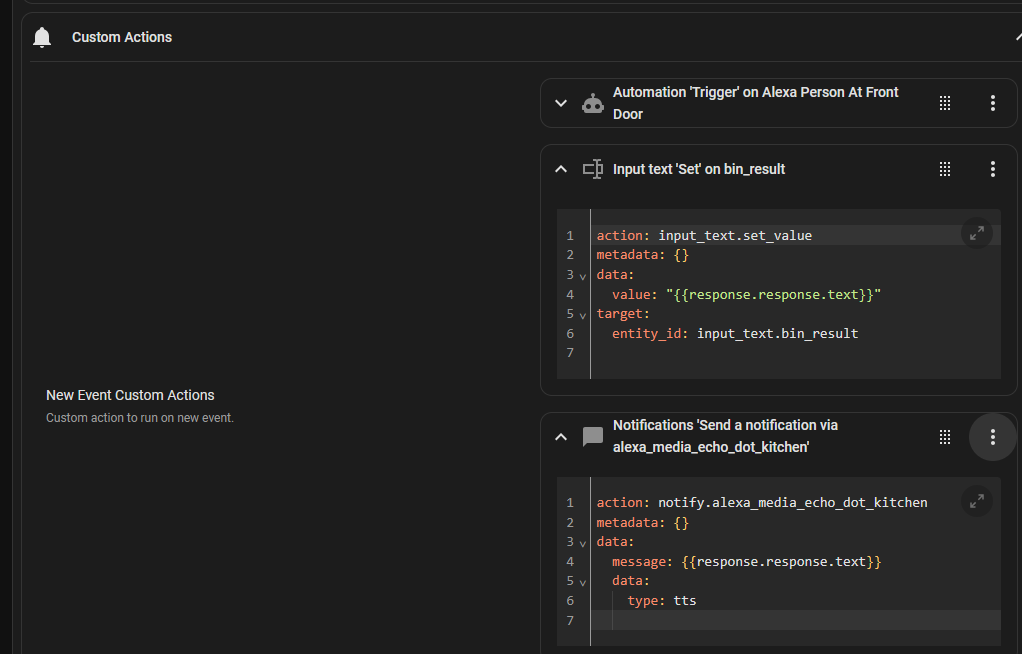Collapse the Custom Actions section

1017,37
